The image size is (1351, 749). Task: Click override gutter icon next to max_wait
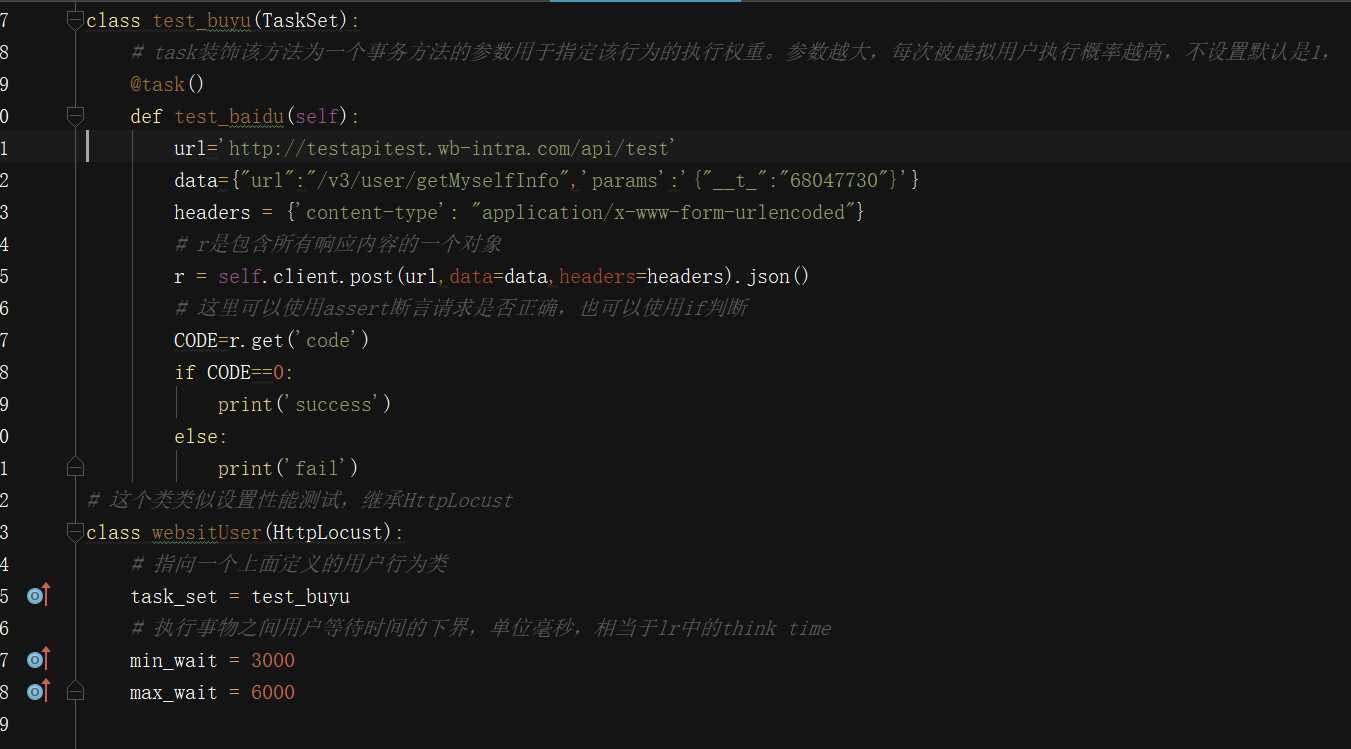point(38,692)
